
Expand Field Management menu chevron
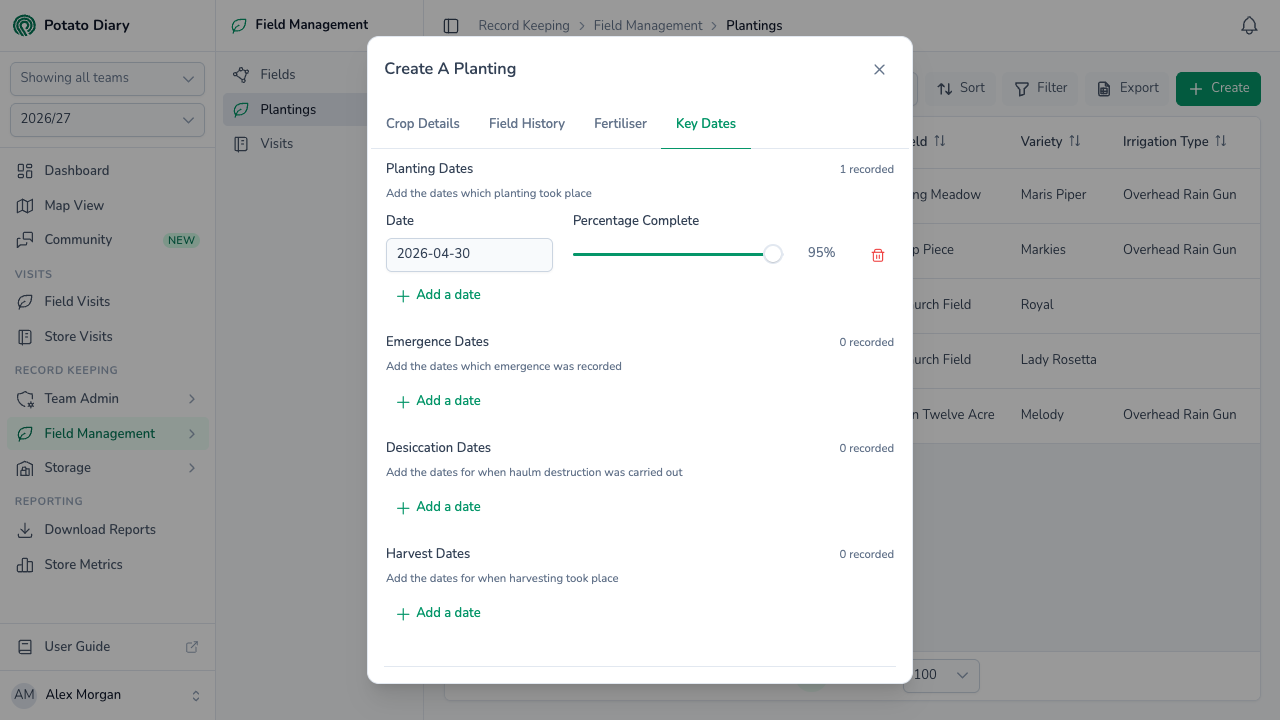[x=192, y=434]
